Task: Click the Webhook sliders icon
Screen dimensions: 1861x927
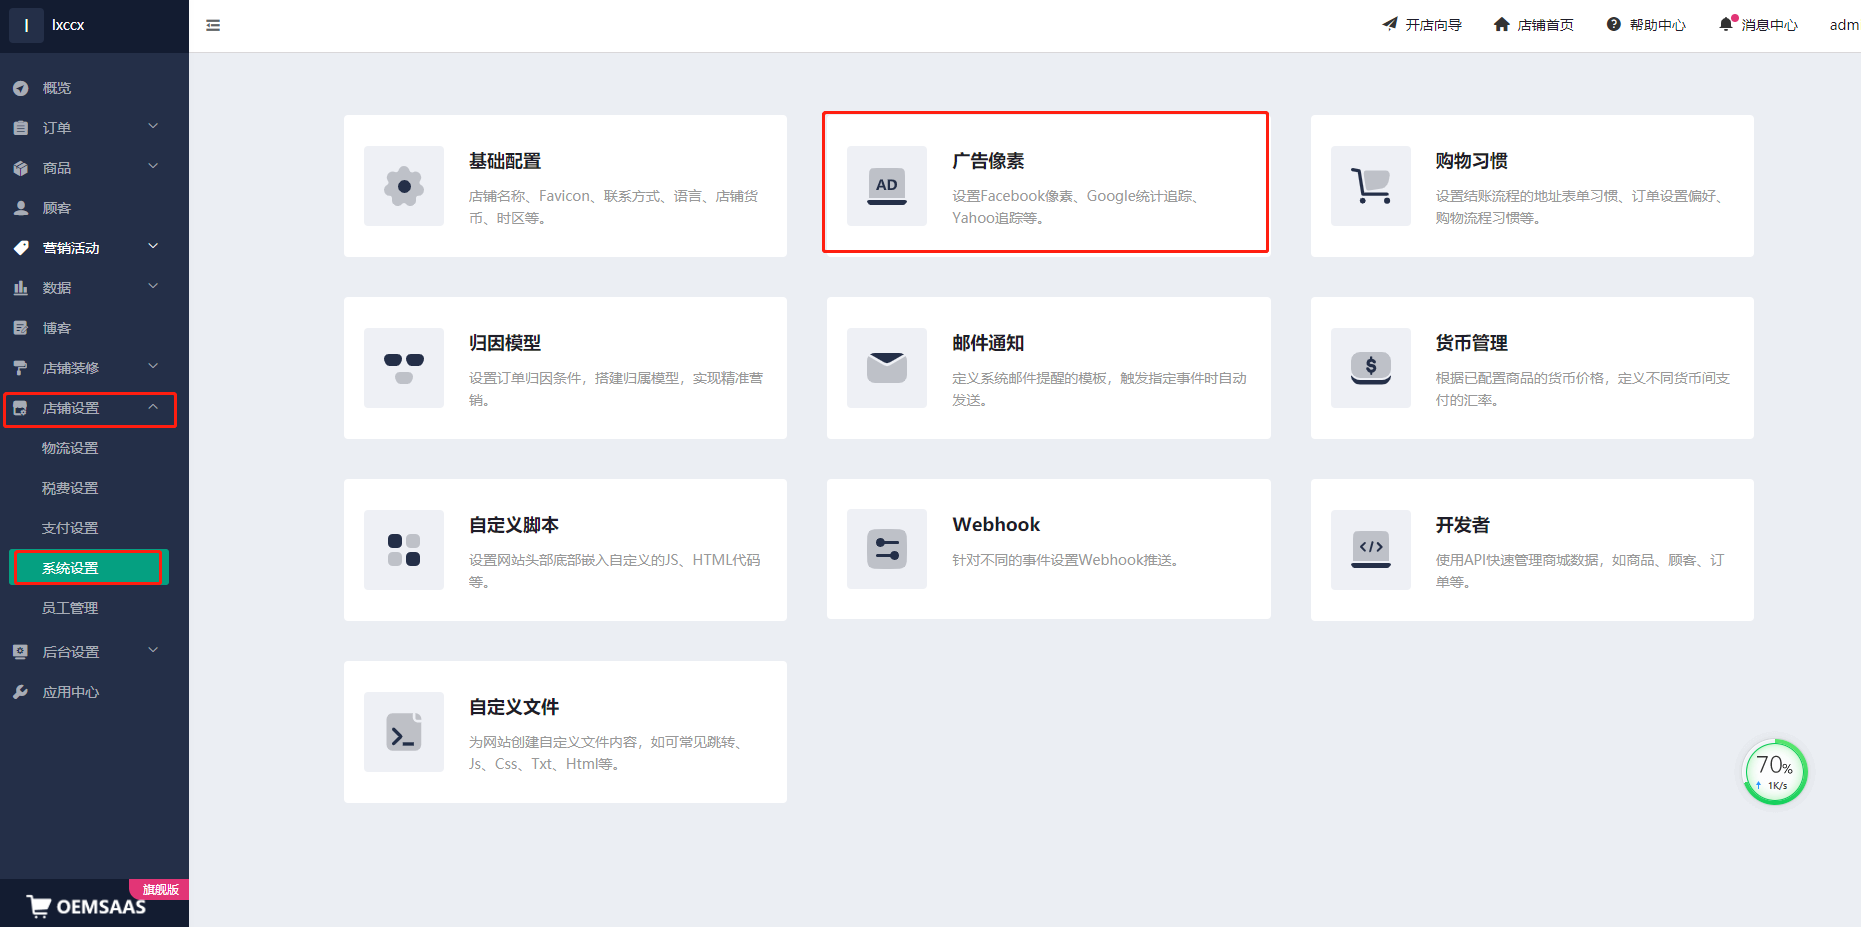Action: click(887, 549)
